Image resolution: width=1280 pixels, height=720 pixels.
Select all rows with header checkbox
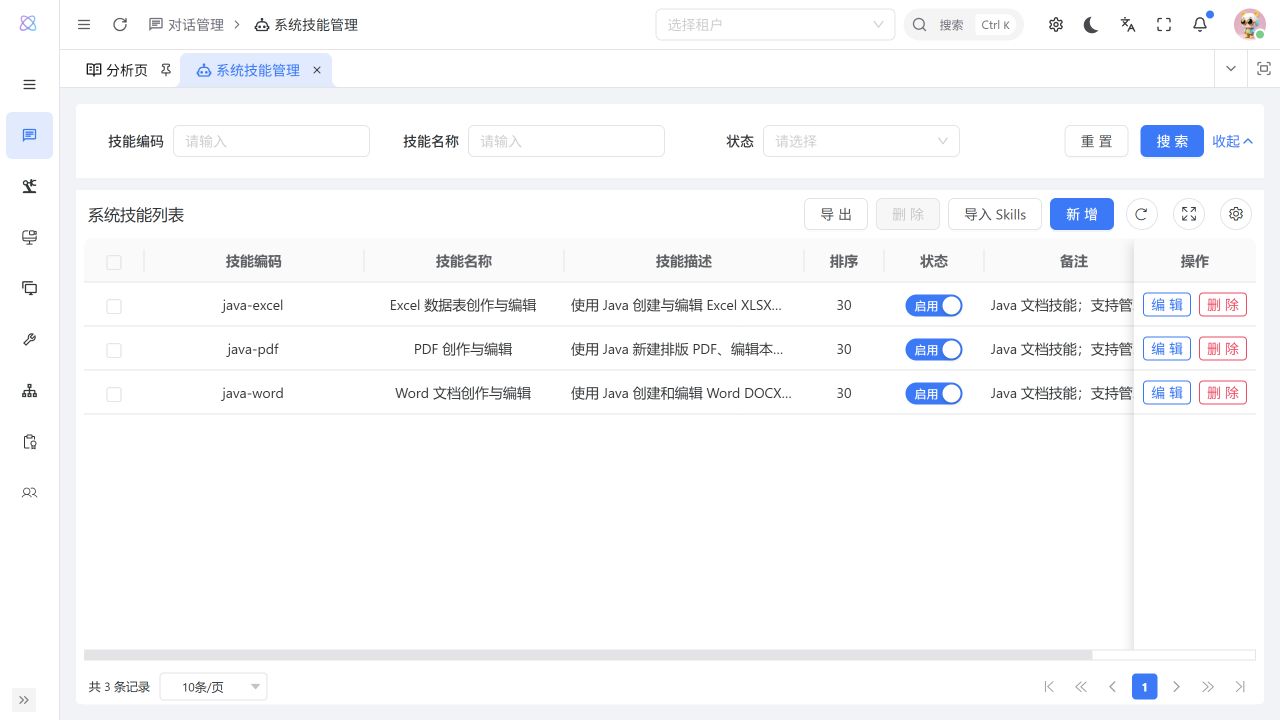point(114,262)
